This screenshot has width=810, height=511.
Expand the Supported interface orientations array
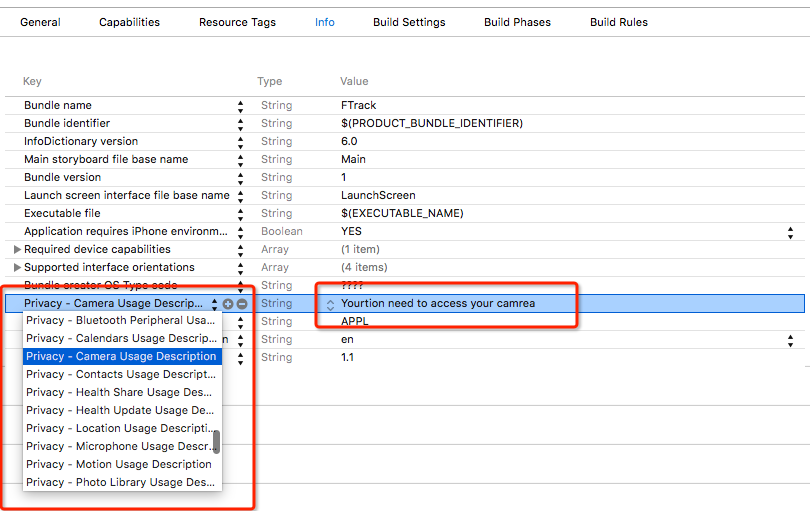coord(16,268)
